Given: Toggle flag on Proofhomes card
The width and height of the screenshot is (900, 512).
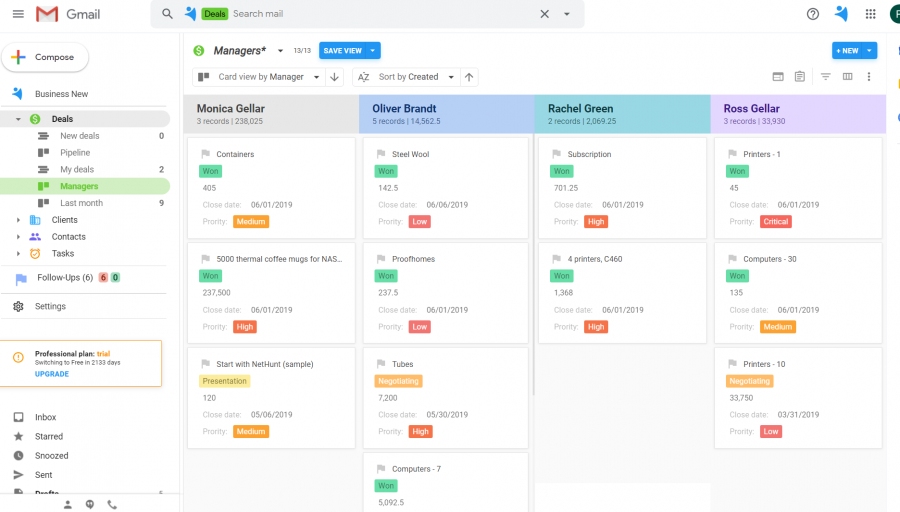Looking at the screenshot, I should [381, 259].
